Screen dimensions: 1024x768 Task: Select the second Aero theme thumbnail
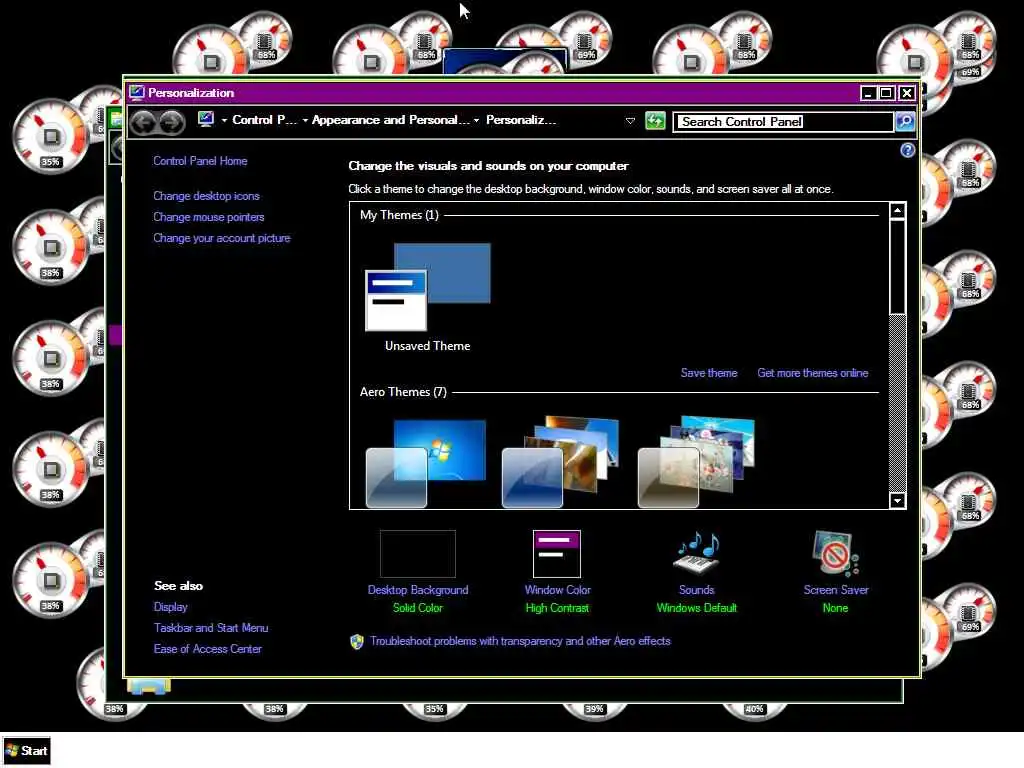(560, 462)
